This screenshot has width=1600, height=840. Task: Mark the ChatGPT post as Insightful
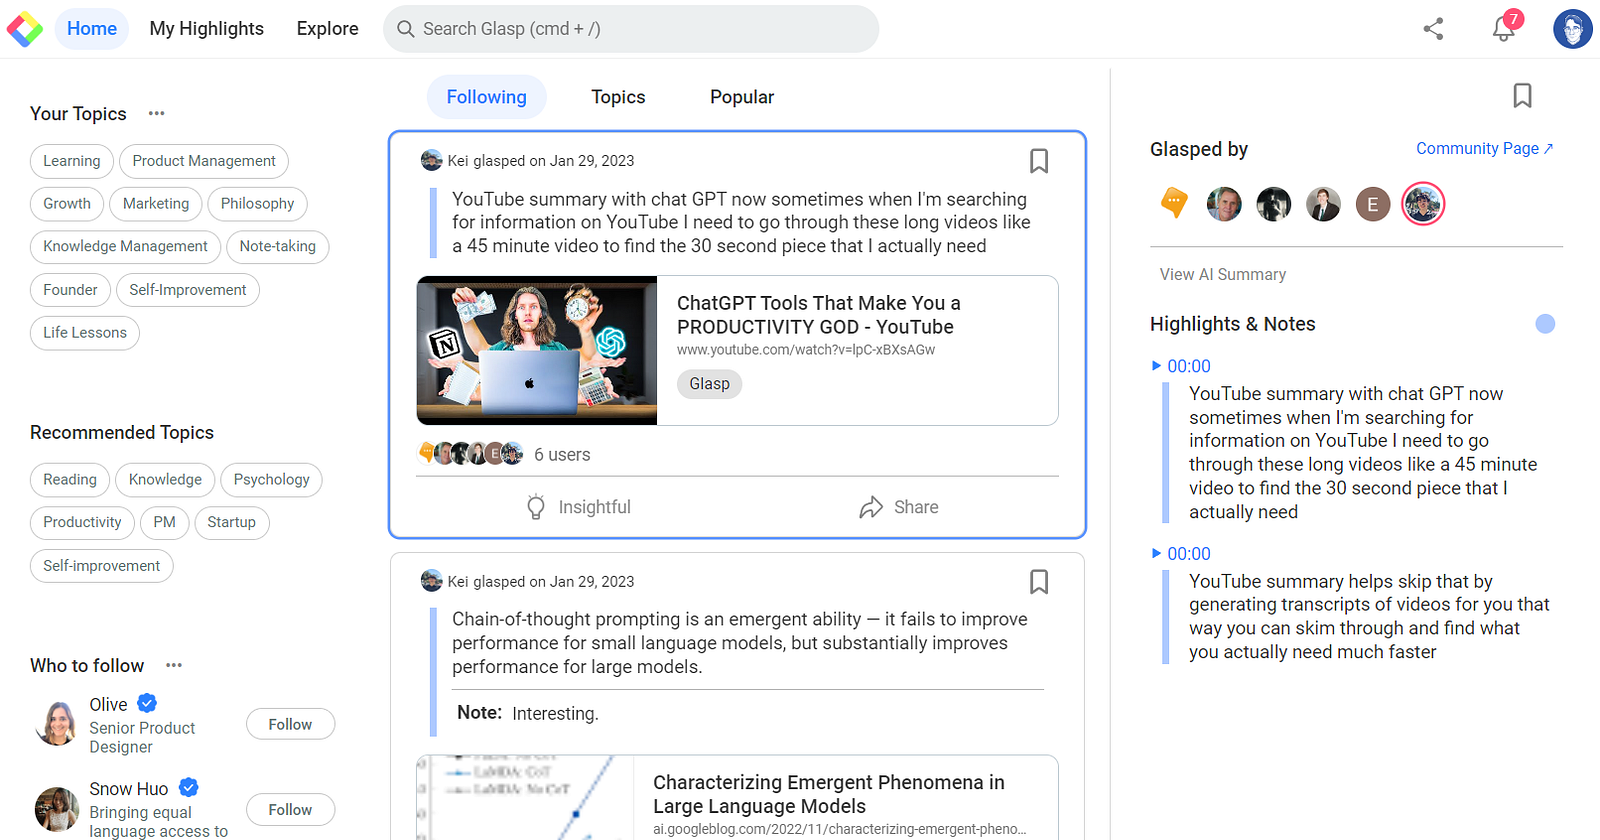point(578,507)
